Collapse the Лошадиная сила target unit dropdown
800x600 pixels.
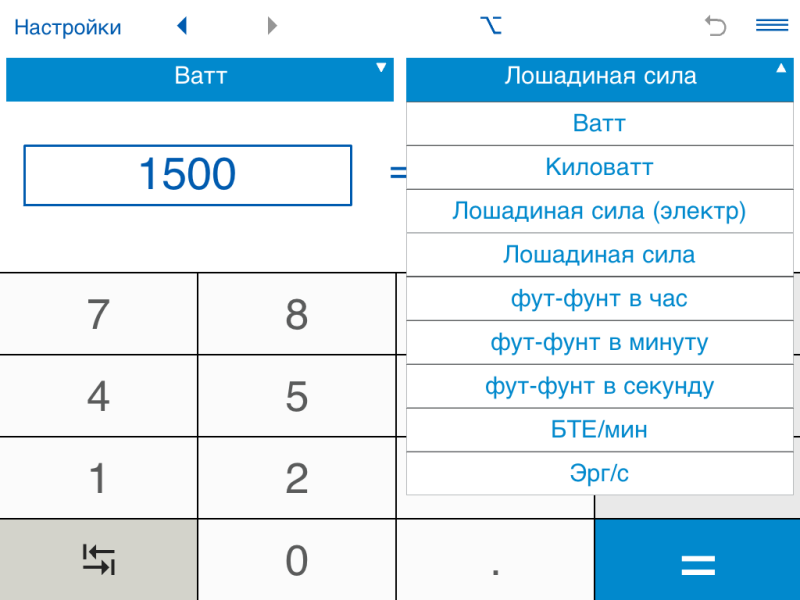point(599,77)
